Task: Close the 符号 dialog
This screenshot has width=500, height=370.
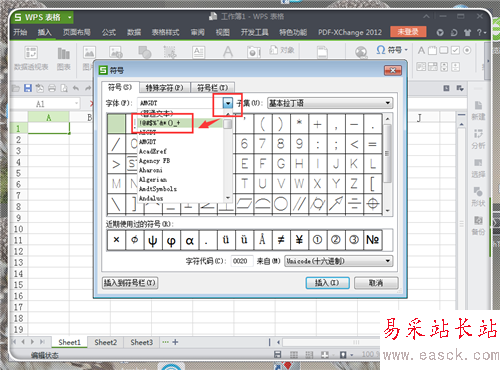Action: pyautogui.click(x=393, y=70)
